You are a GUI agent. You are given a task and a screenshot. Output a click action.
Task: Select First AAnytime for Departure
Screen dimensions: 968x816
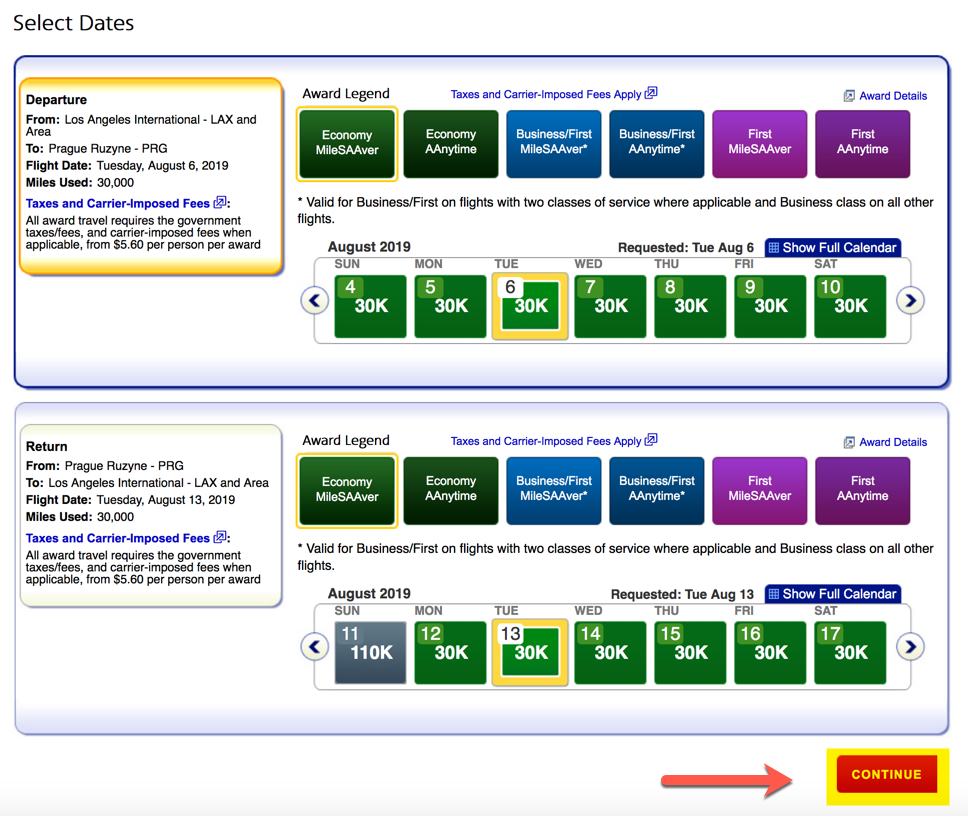[x=862, y=143]
